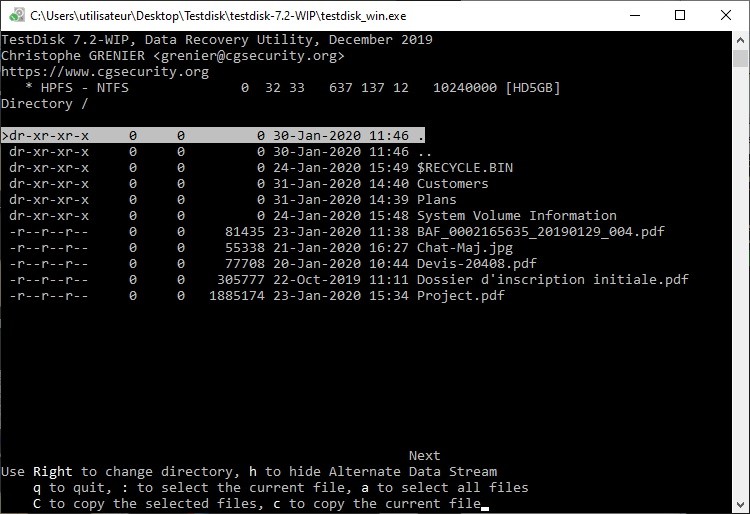Click the scrollbar up arrow
This screenshot has height=514, width=750.
741,40
